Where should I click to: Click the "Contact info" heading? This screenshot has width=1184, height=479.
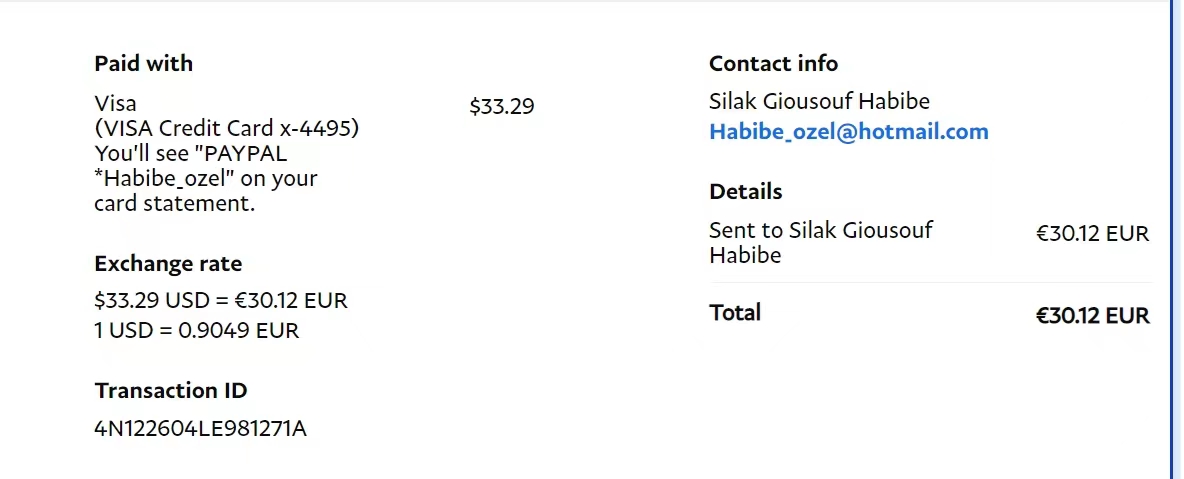pos(773,63)
